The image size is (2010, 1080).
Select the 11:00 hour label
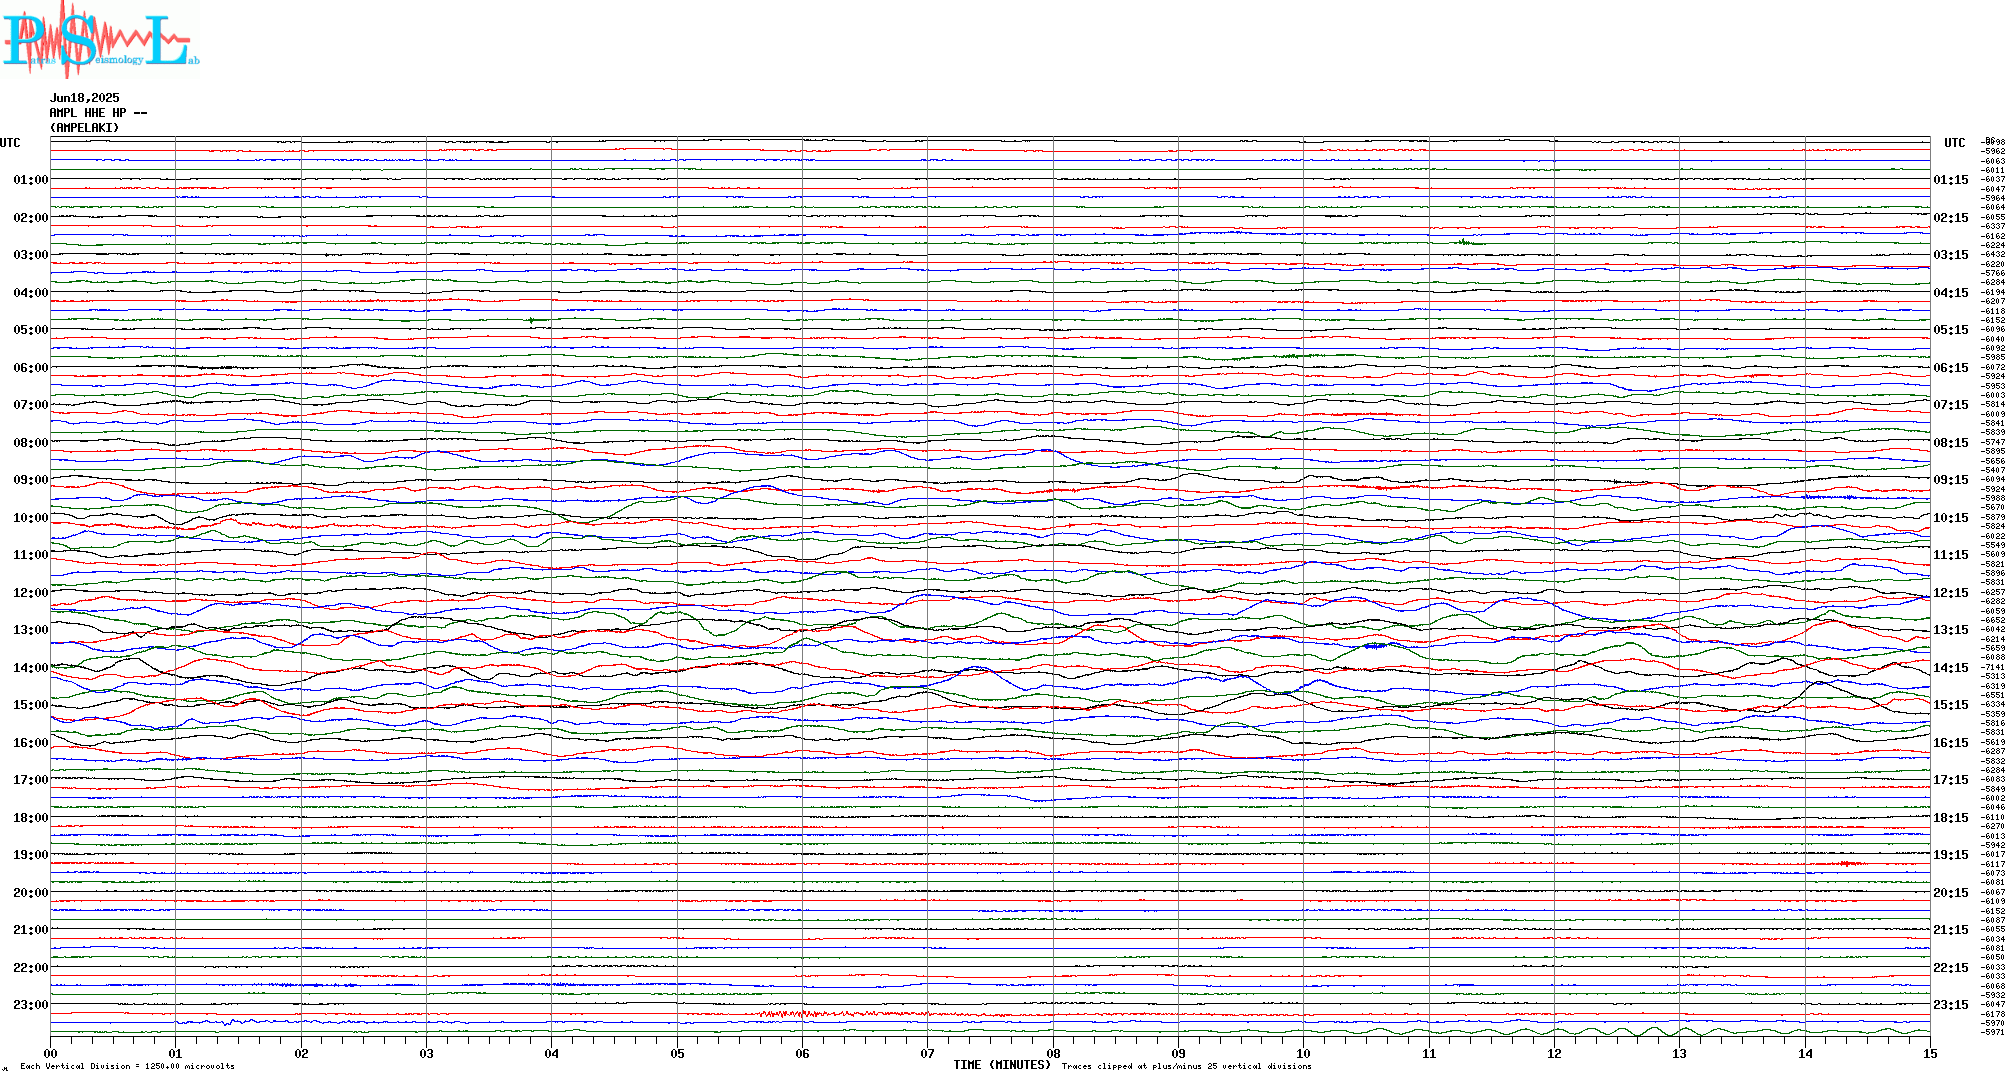(x=31, y=555)
